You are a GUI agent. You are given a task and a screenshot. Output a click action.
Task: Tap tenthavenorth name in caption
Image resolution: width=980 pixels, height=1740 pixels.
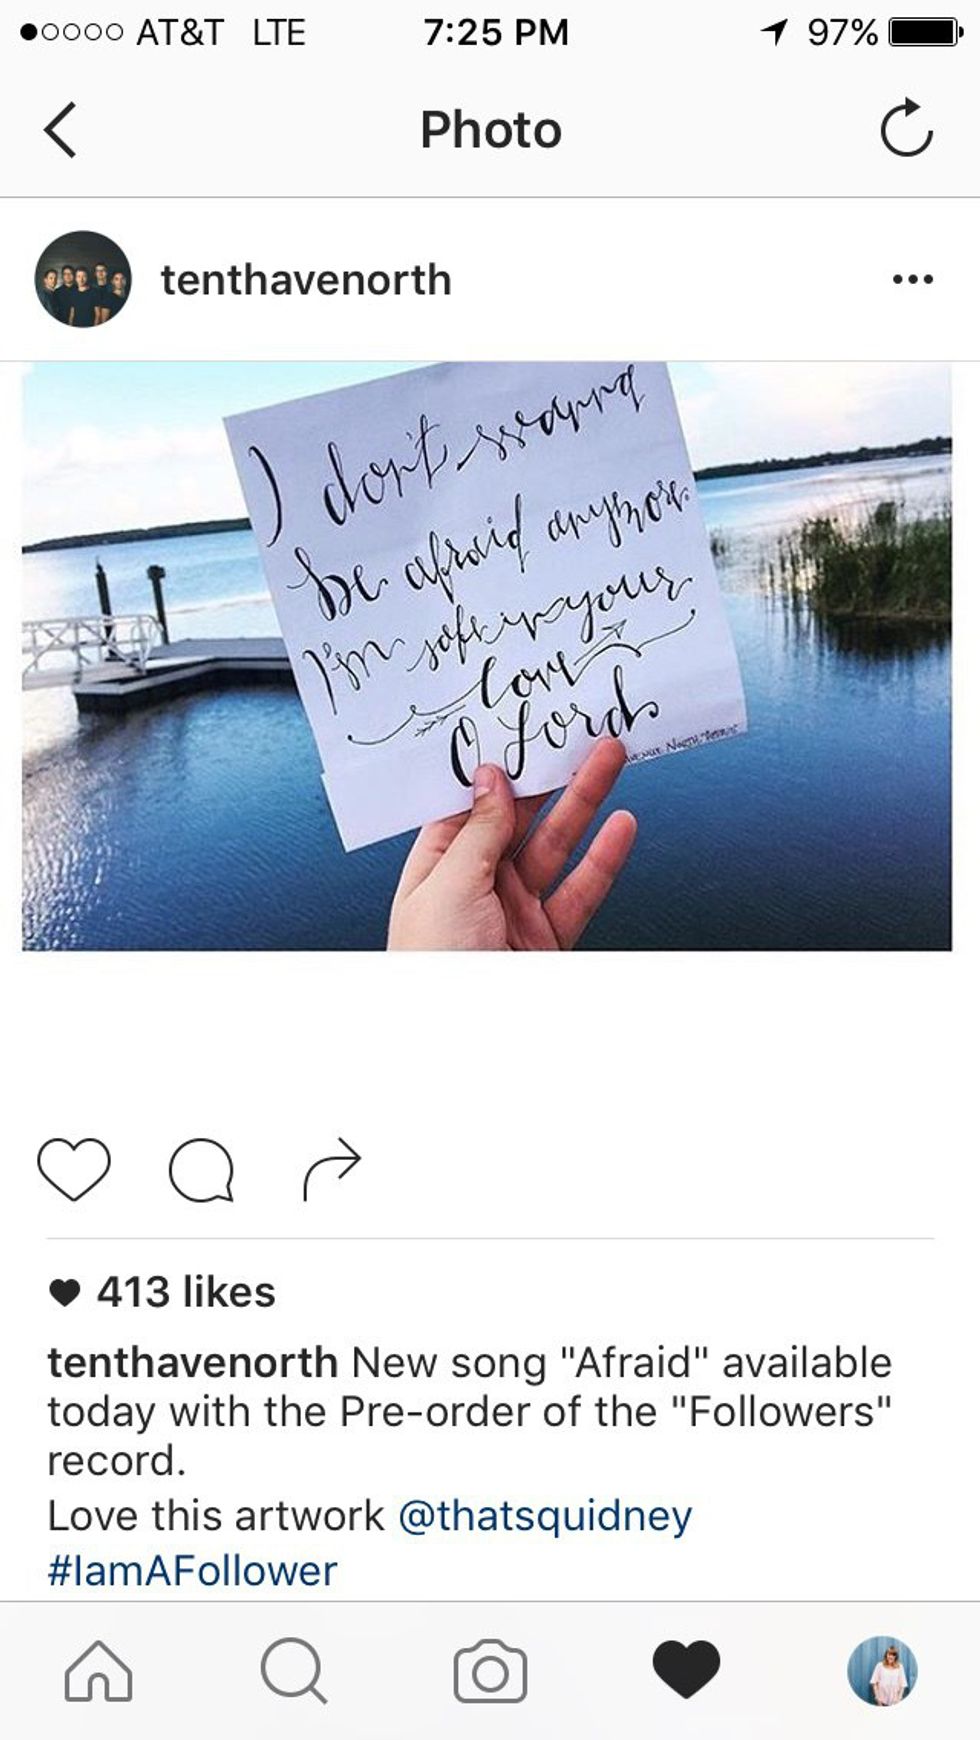point(193,1363)
